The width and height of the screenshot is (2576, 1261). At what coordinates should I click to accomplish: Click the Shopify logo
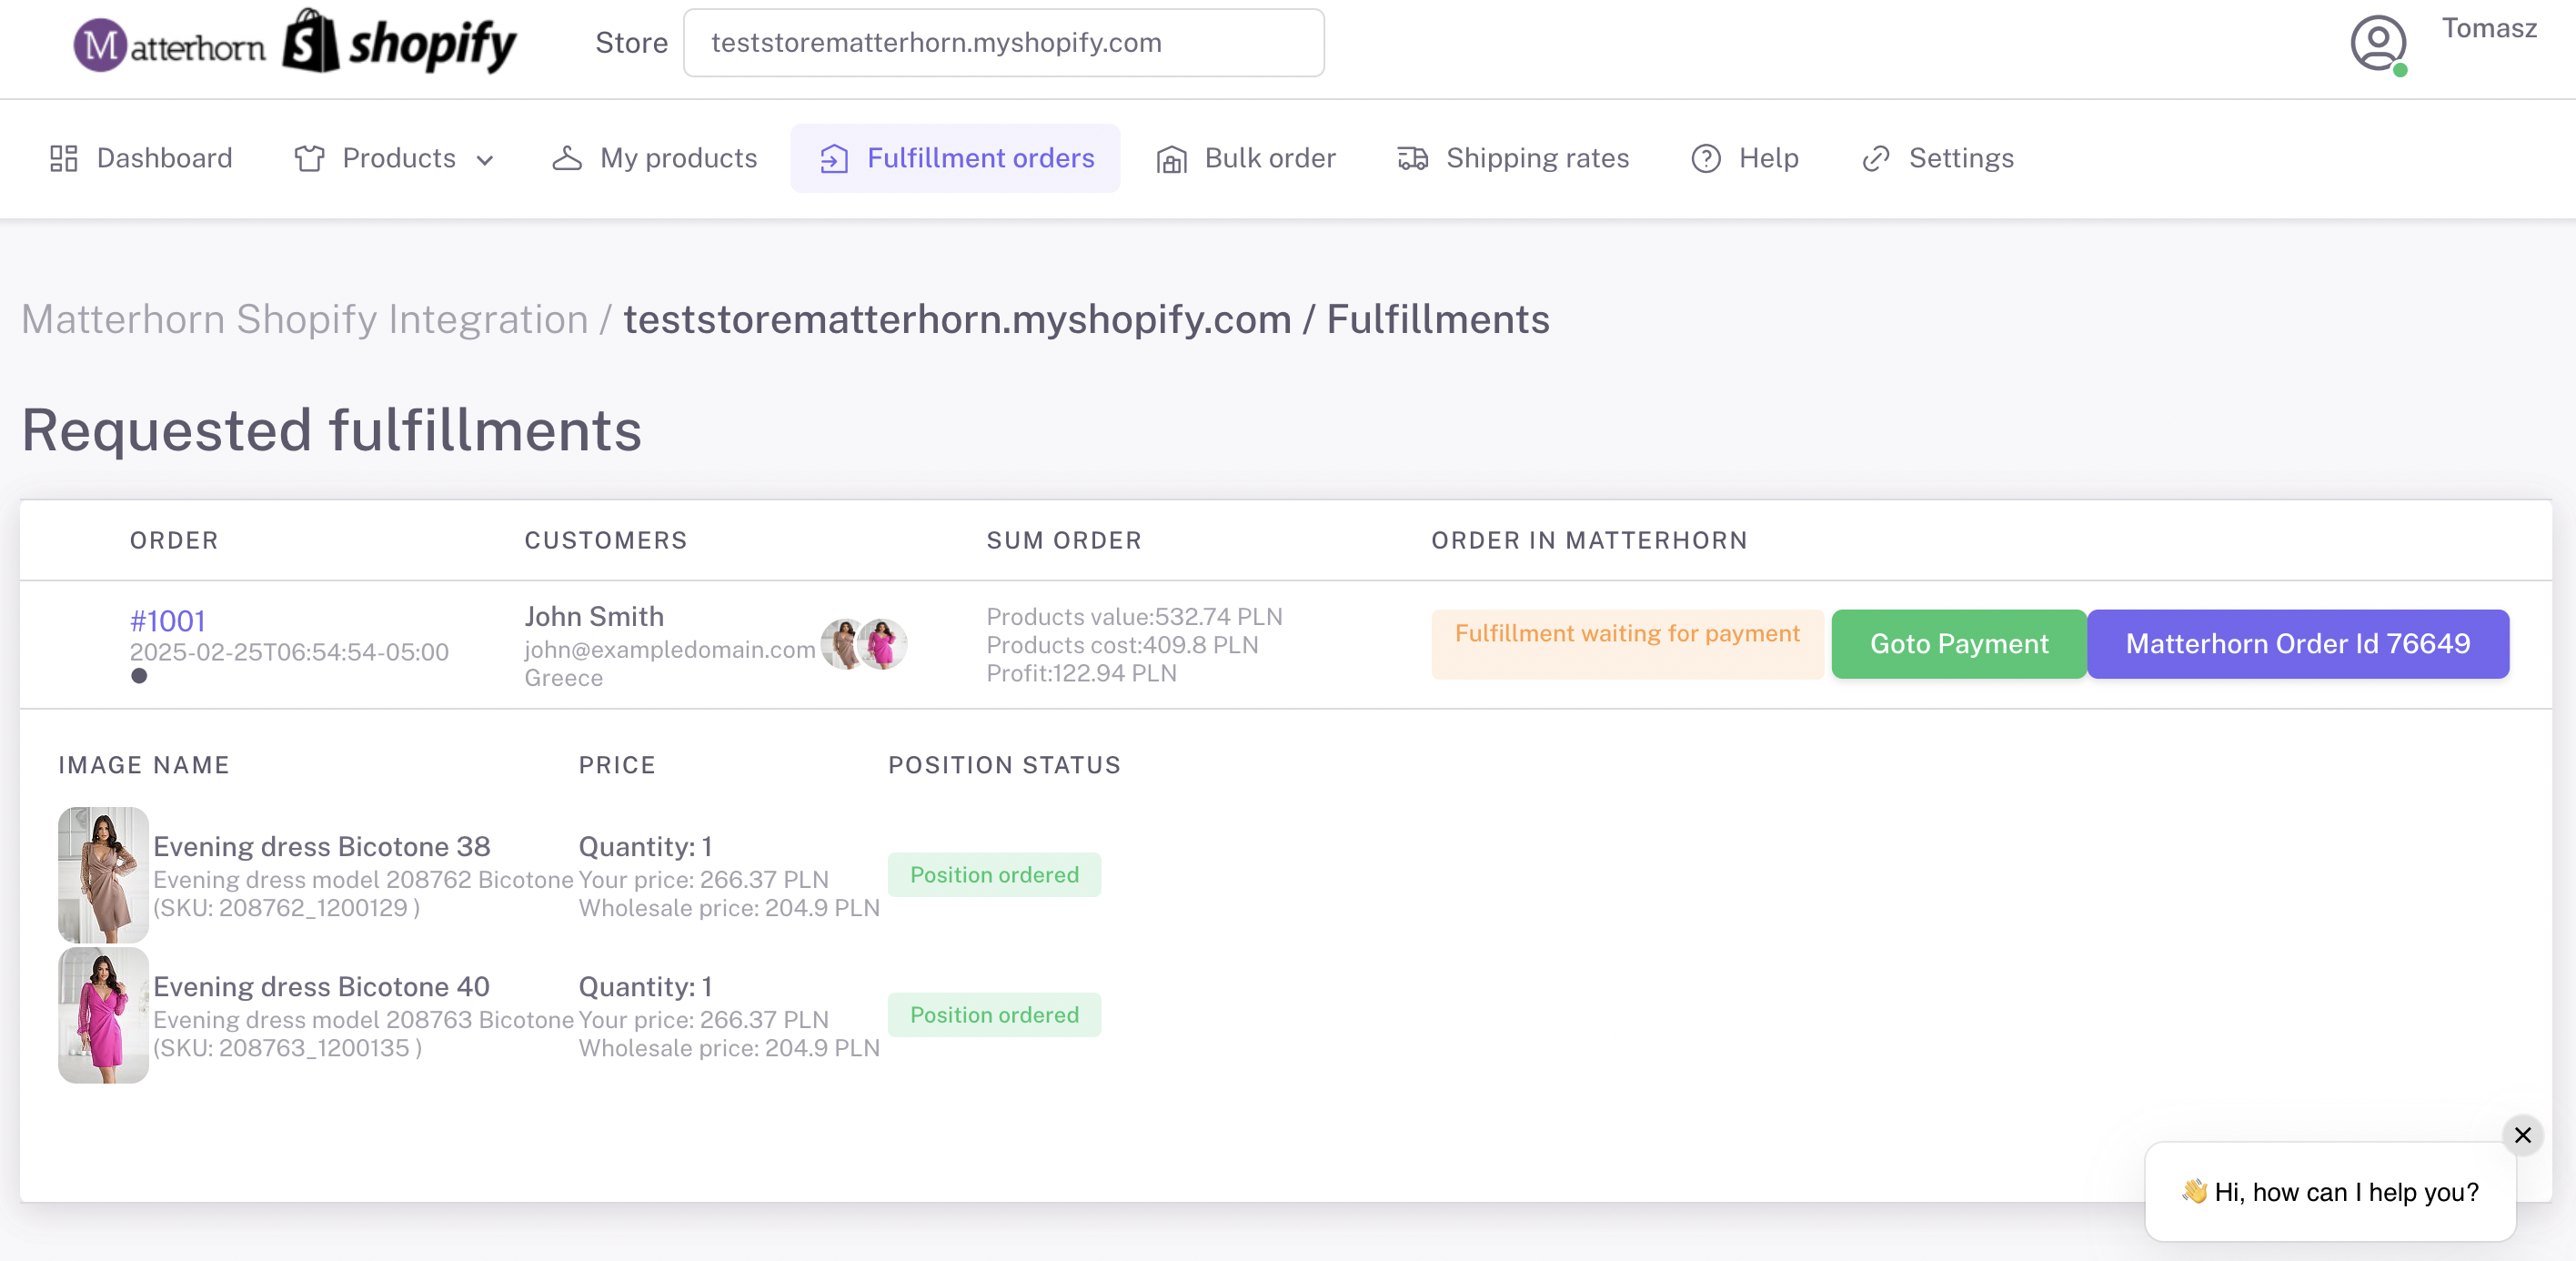tap(400, 42)
